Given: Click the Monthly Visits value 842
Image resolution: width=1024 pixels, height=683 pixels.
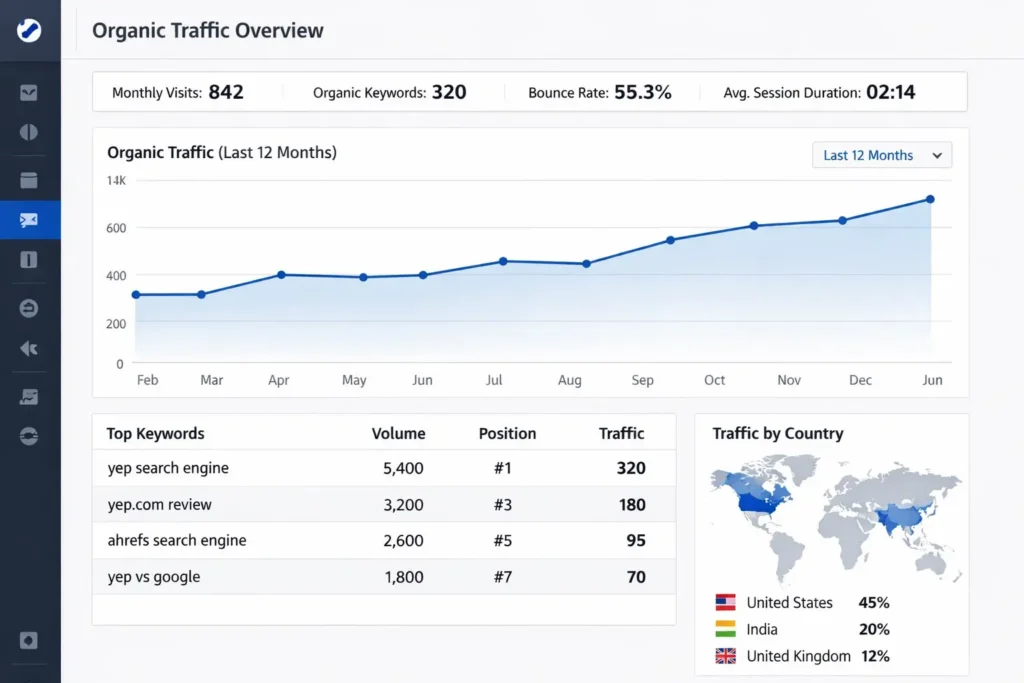Looking at the screenshot, I should [226, 92].
